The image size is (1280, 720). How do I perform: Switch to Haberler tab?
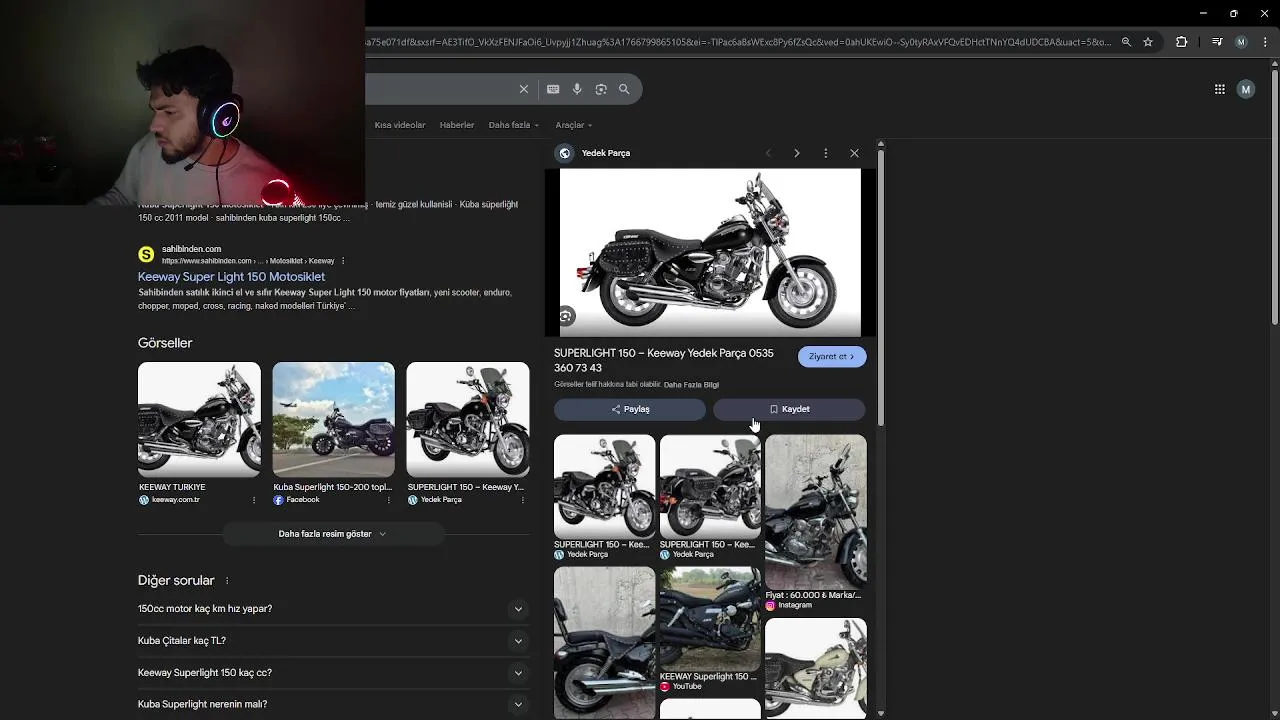pyautogui.click(x=457, y=125)
